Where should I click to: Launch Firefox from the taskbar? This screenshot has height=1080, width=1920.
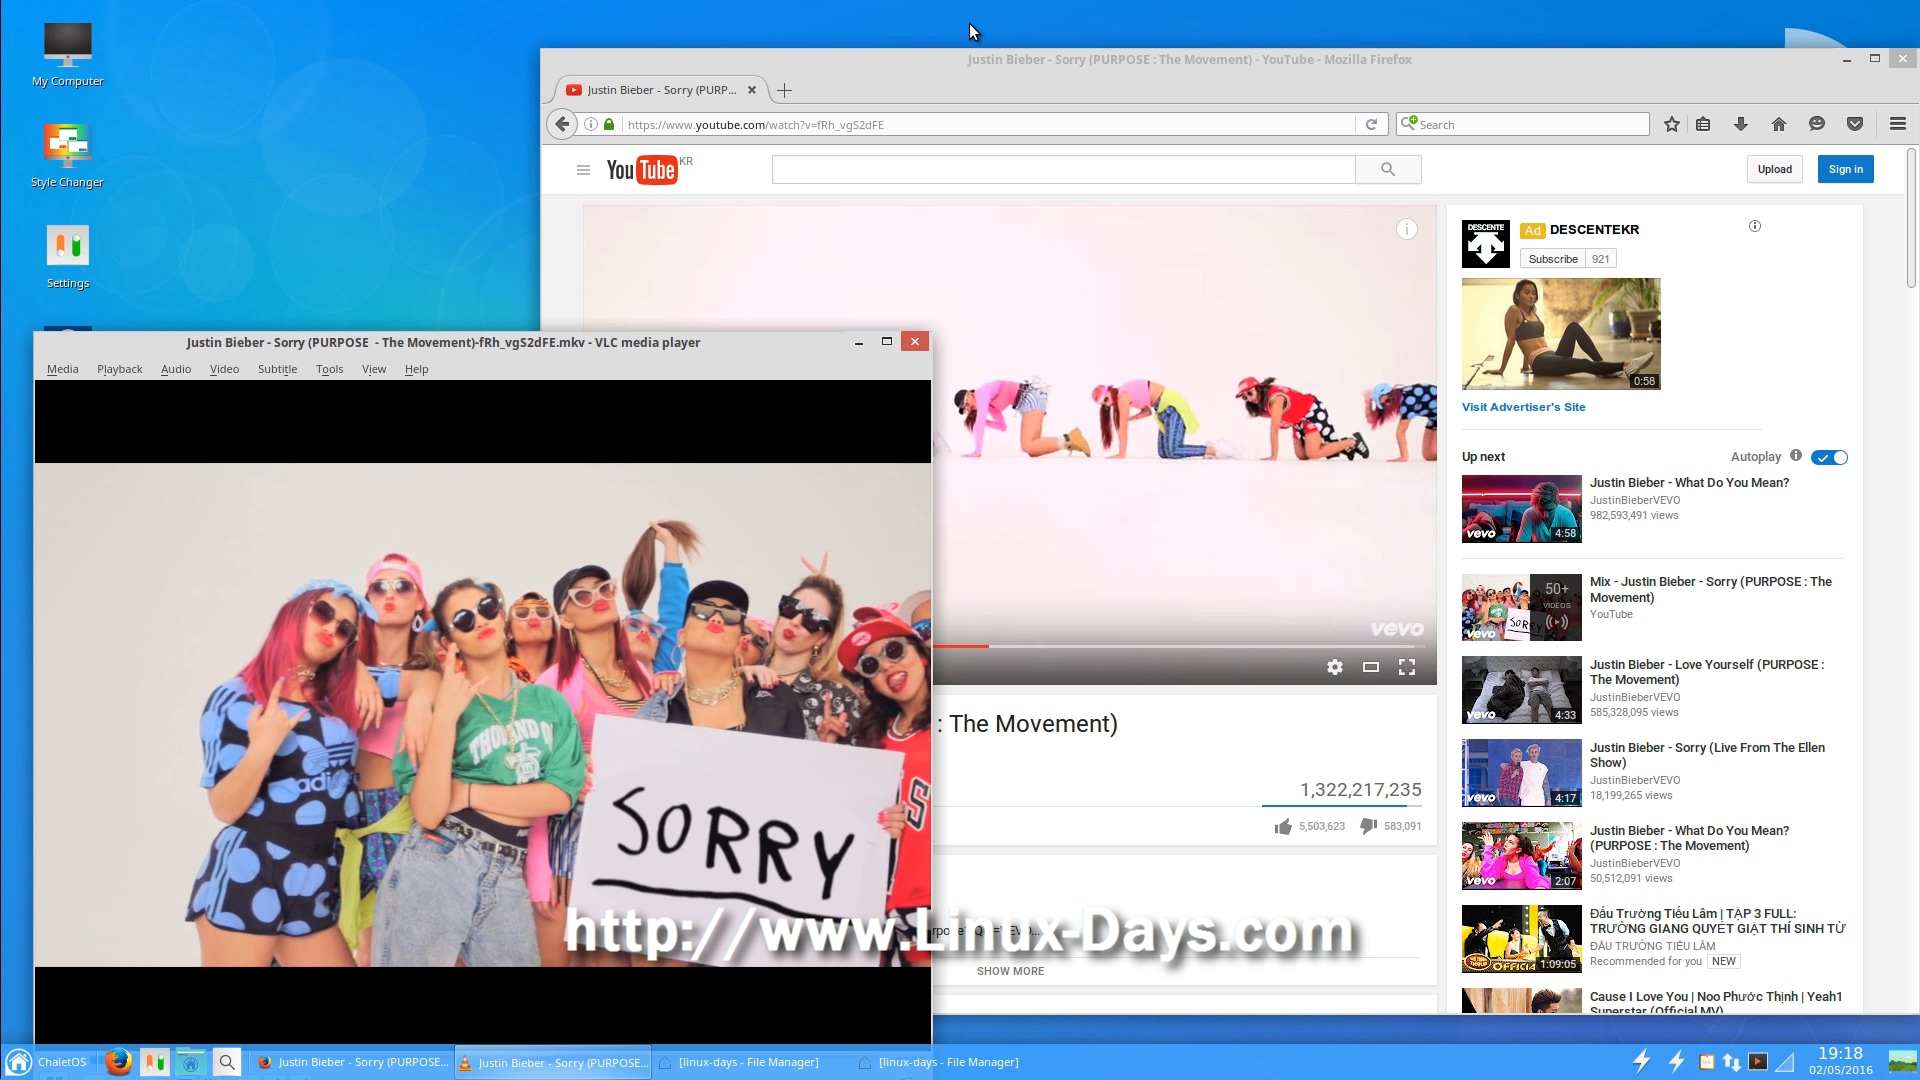119,1062
